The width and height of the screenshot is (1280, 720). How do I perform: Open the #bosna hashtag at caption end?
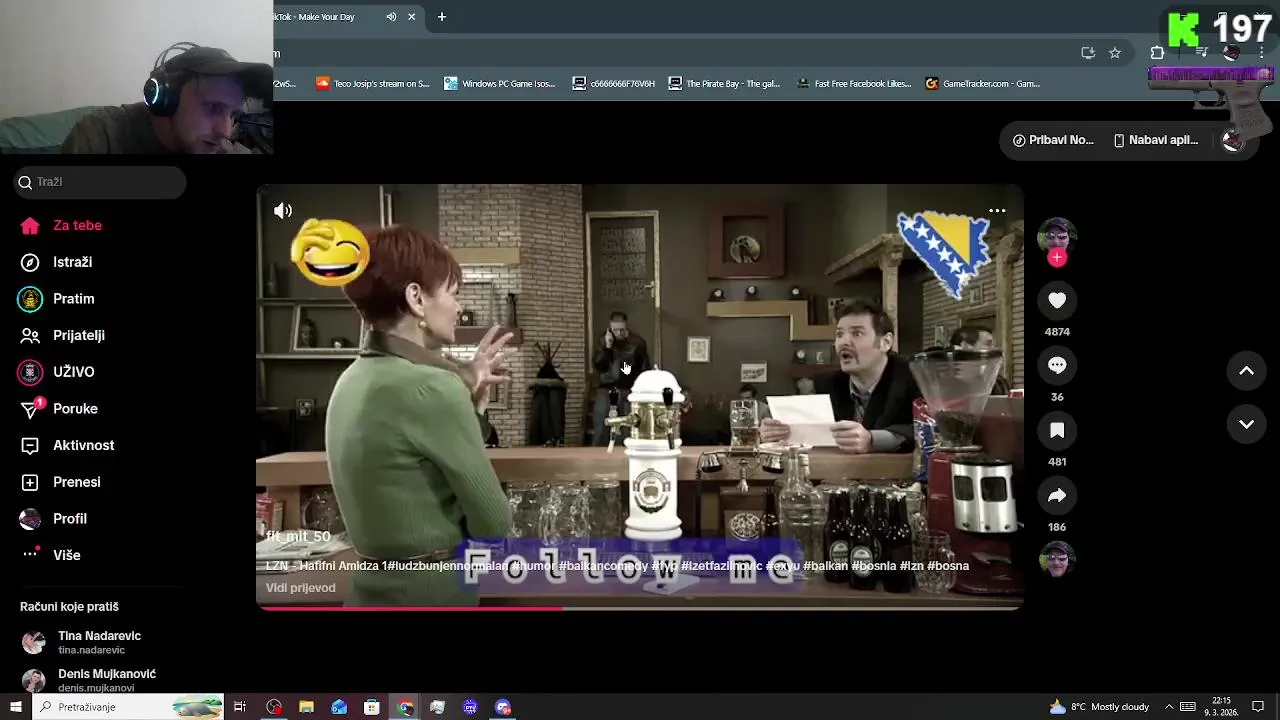tap(948, 566)
